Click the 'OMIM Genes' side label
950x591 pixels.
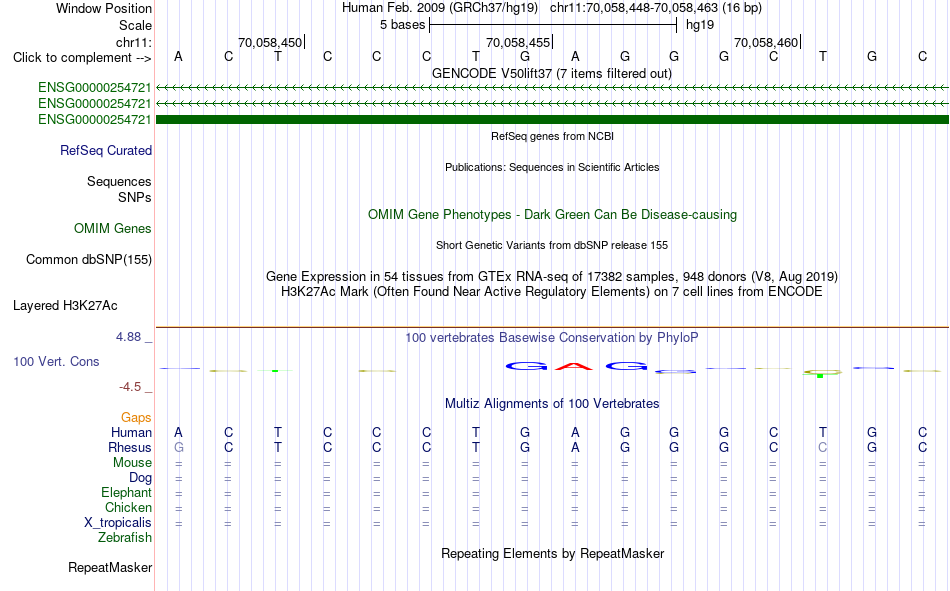coord(113,229)
